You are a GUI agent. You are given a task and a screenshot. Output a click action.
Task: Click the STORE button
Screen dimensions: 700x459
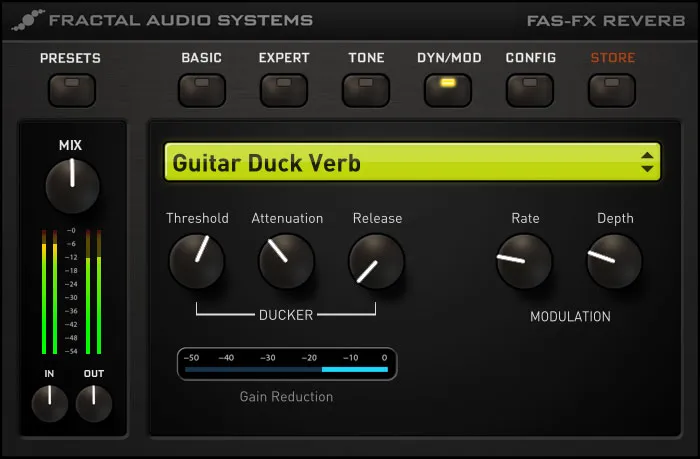[x=612, y=91]
